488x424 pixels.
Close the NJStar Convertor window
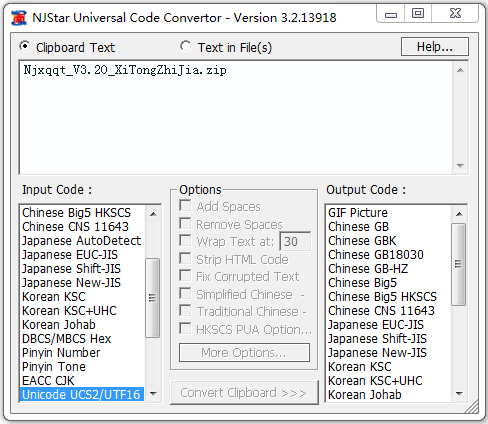pos(455,14)
